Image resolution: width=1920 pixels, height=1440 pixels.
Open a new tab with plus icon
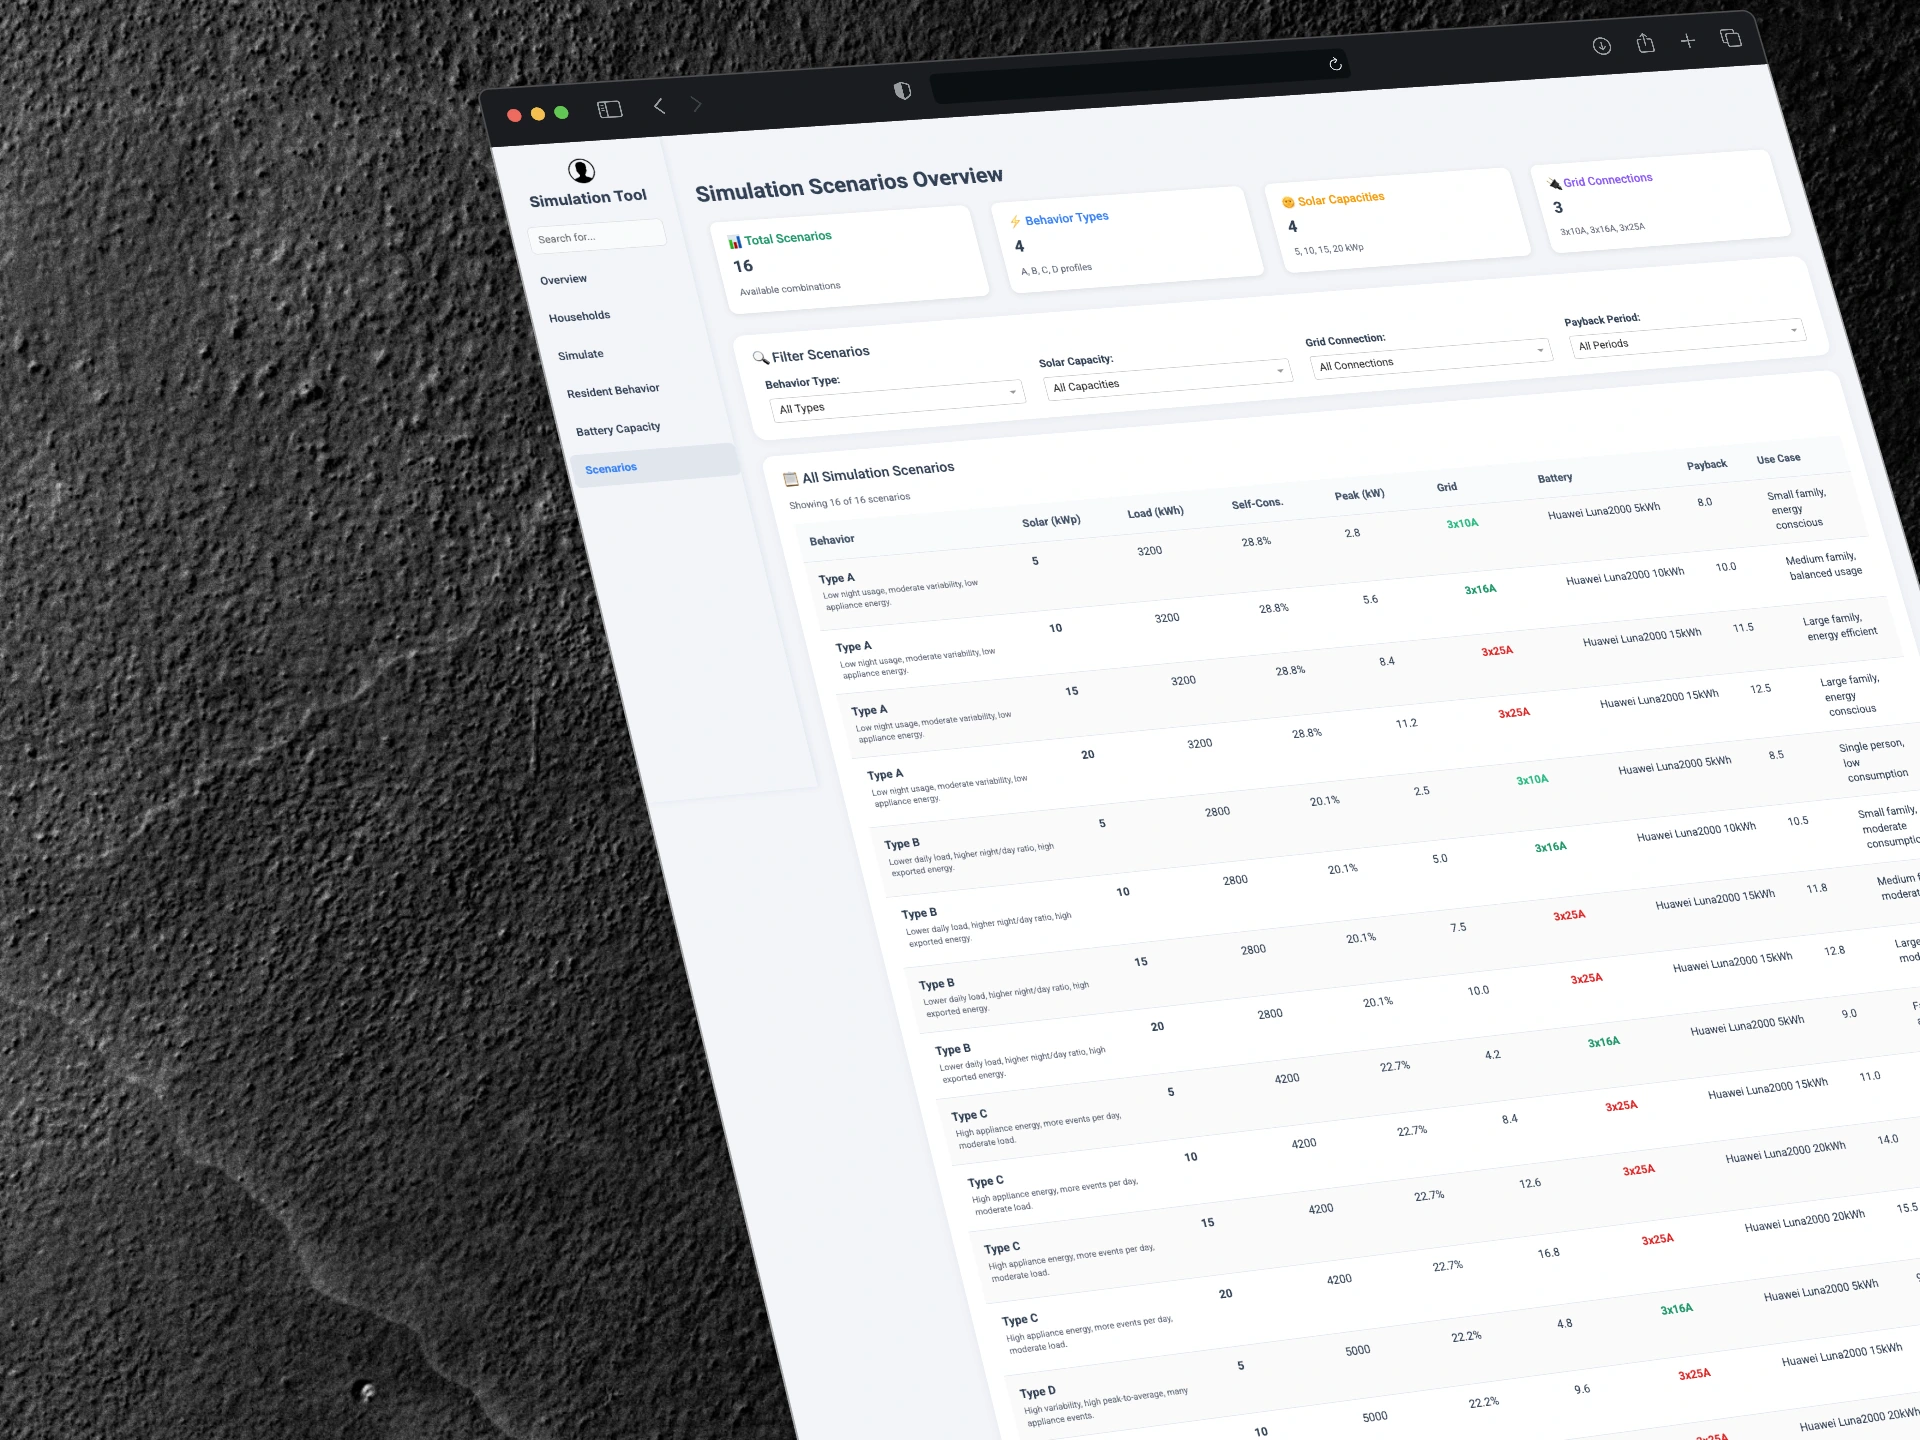(1688, 41)
